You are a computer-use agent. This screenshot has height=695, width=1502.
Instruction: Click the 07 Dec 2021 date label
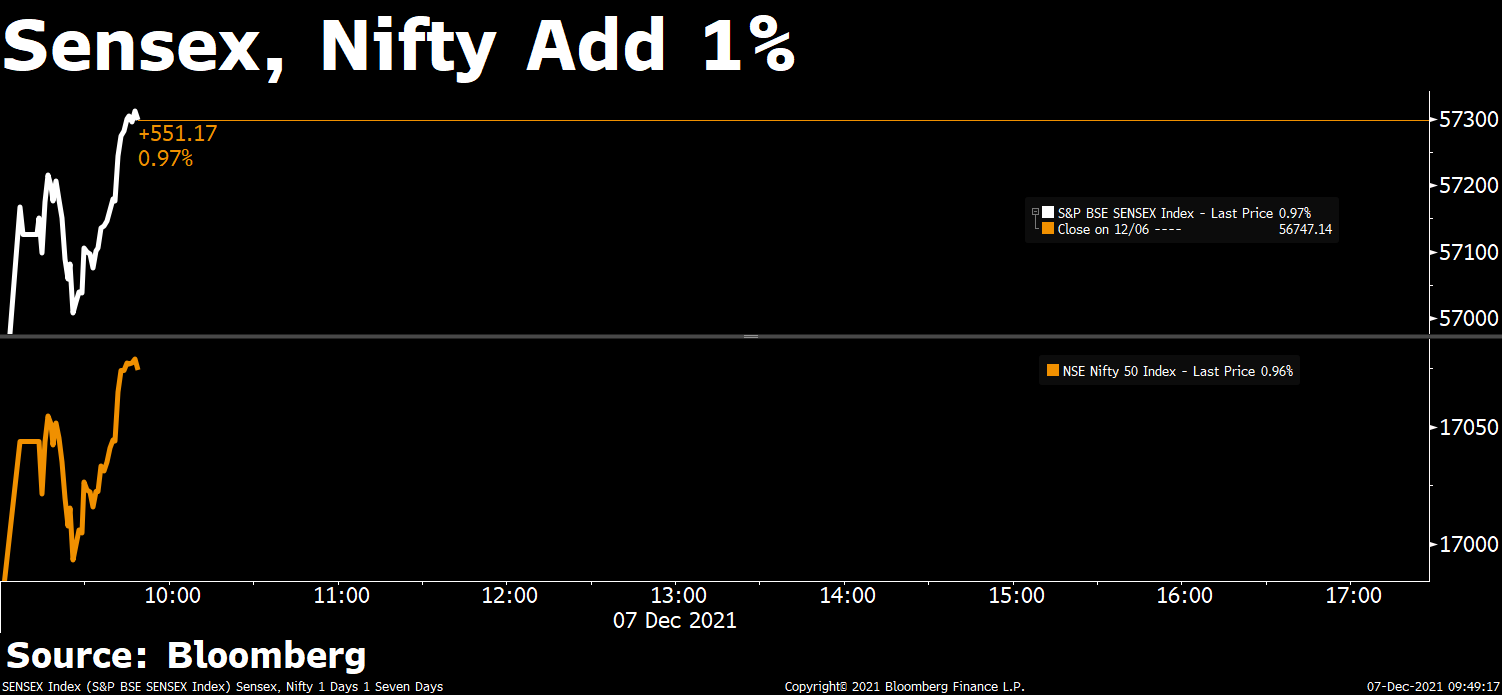(x=674, y=621)
